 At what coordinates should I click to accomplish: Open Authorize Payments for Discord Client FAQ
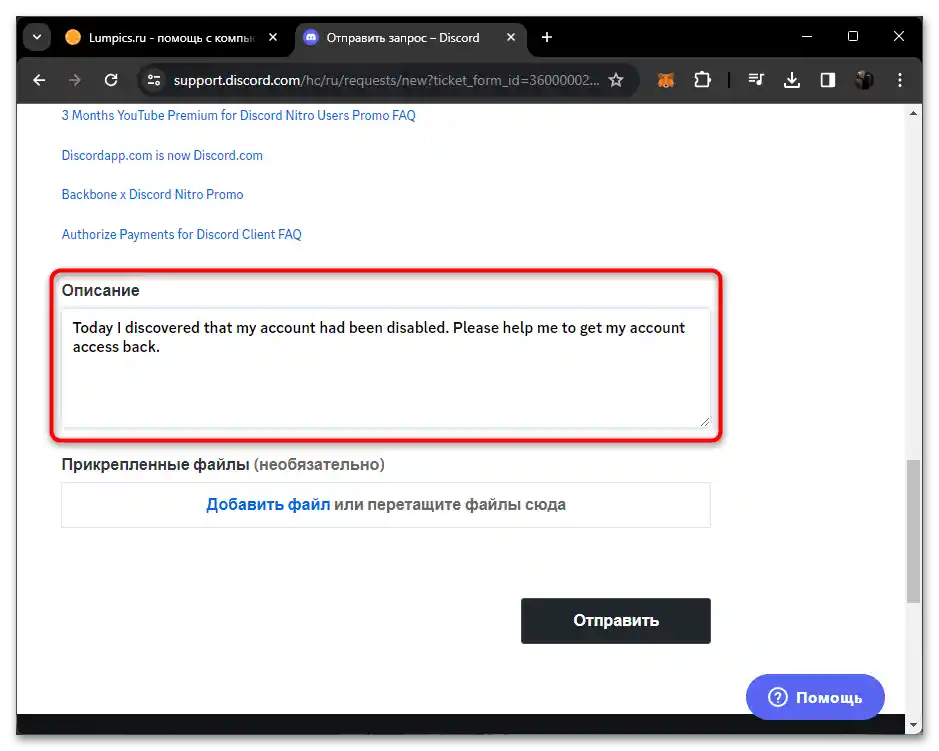181,235
